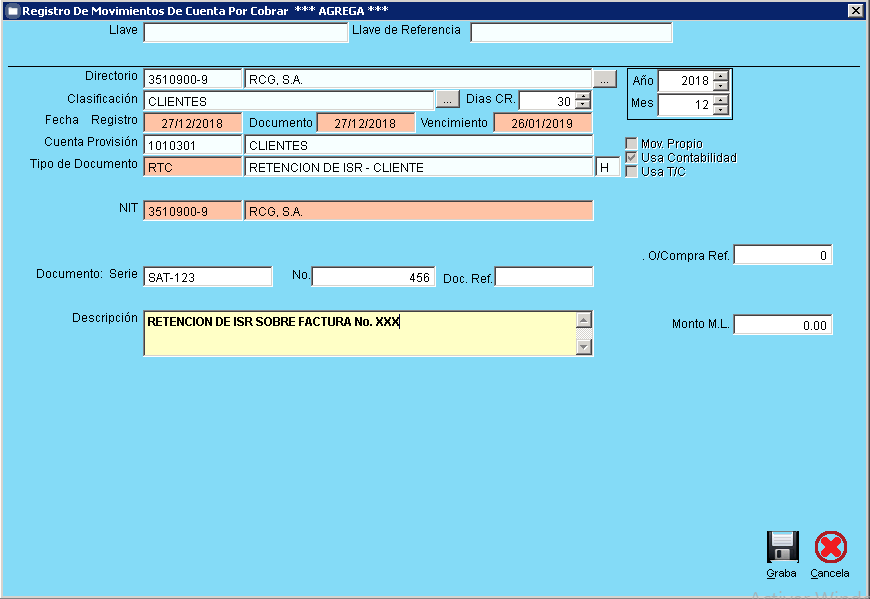Image resolution: width=870 pixels, height=599 pixels.
Task: Increase the Mes spinner value
Action: click(721, 99)
